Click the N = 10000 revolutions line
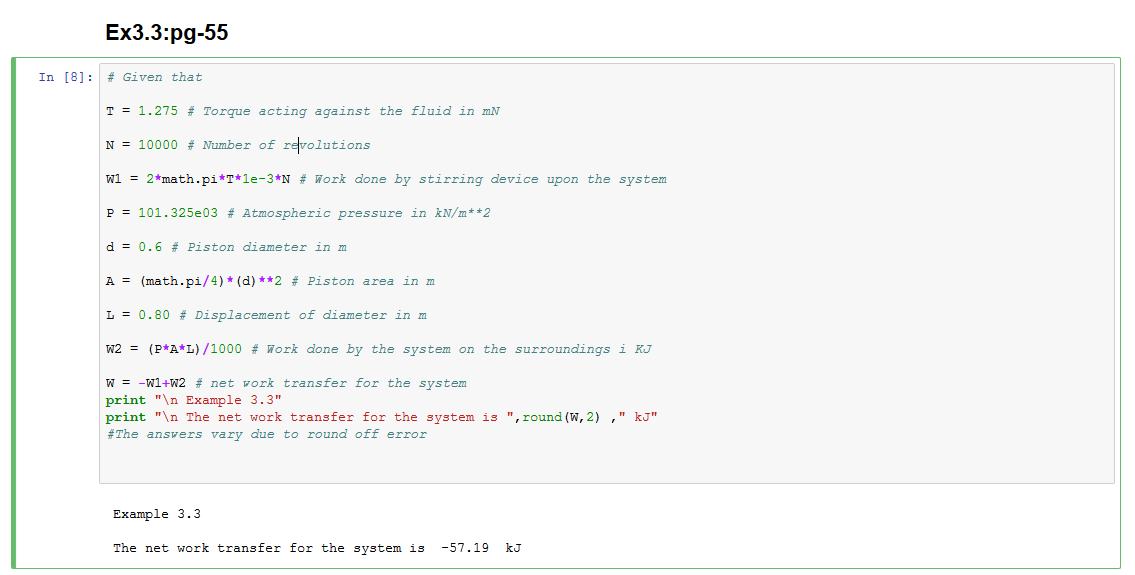 (238, 145)
